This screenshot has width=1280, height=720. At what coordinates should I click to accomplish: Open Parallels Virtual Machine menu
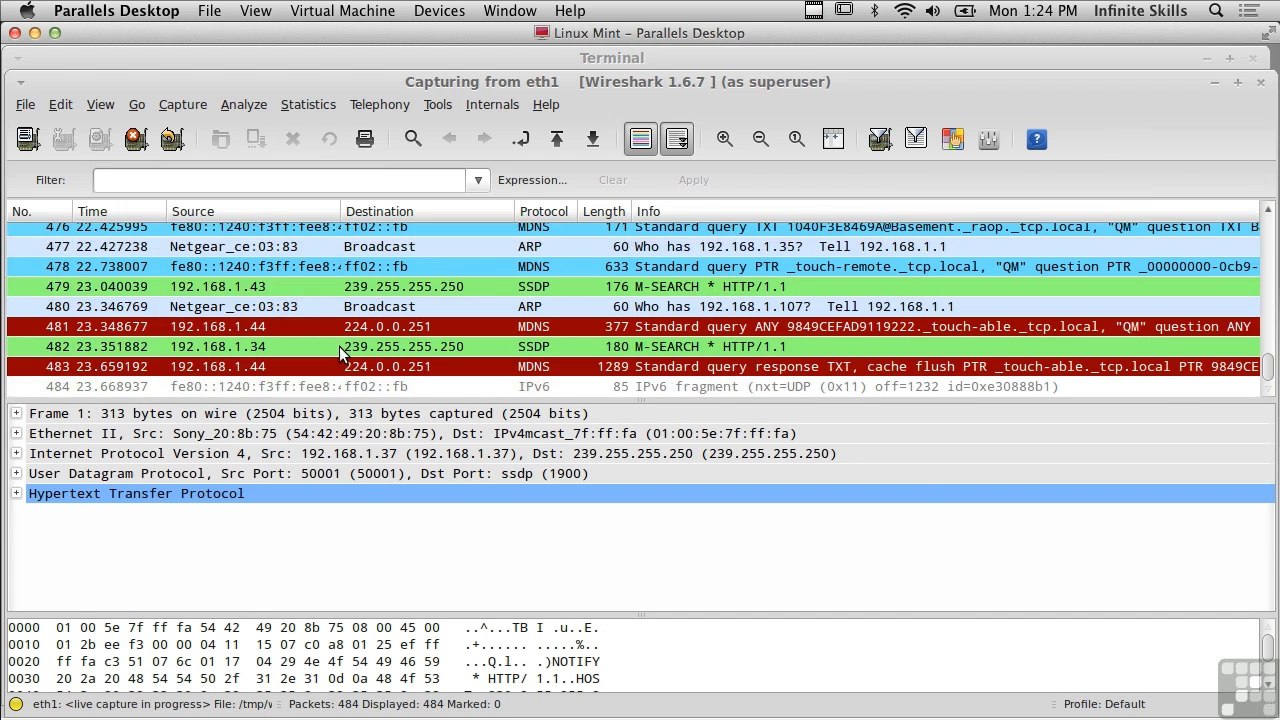click(340, 11)
